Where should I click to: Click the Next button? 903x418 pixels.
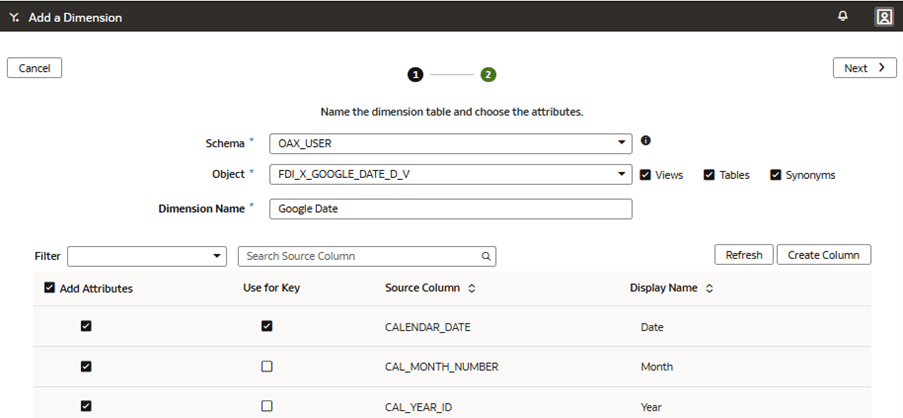[864, 68]
